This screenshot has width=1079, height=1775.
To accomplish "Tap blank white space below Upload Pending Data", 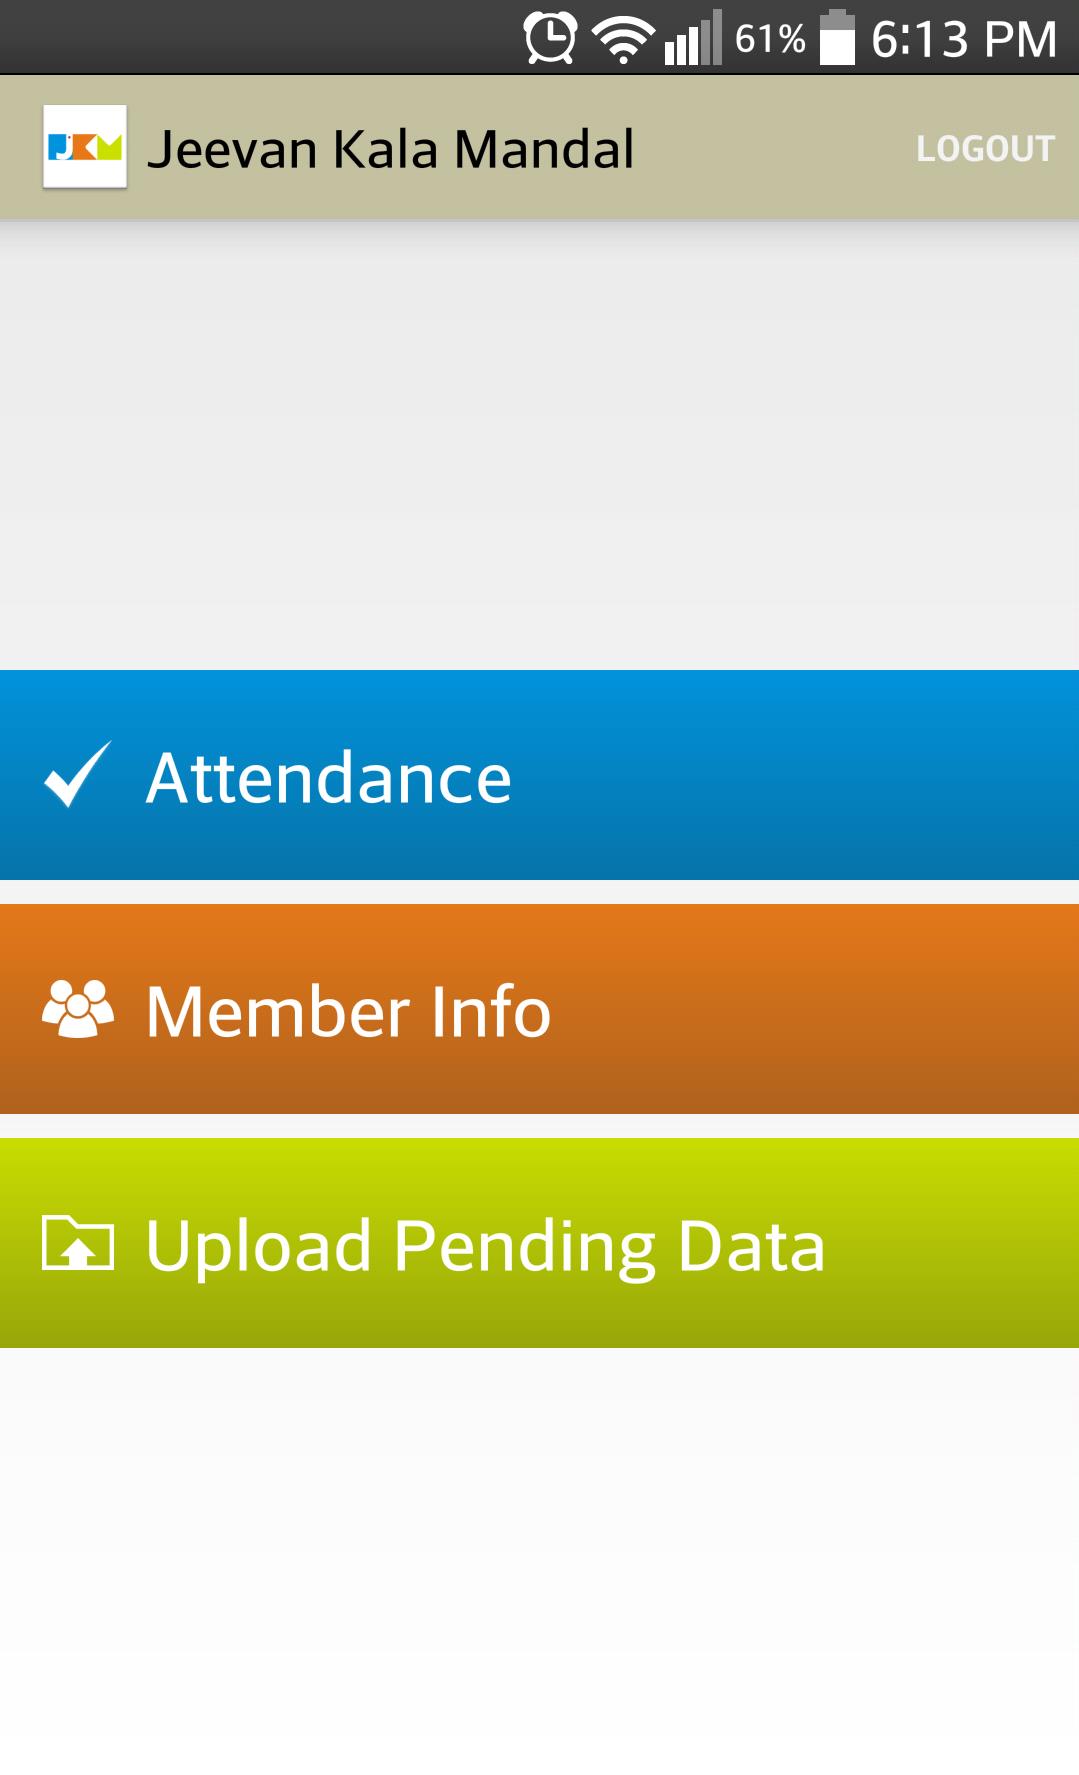I will click(x=540, y=1560).
